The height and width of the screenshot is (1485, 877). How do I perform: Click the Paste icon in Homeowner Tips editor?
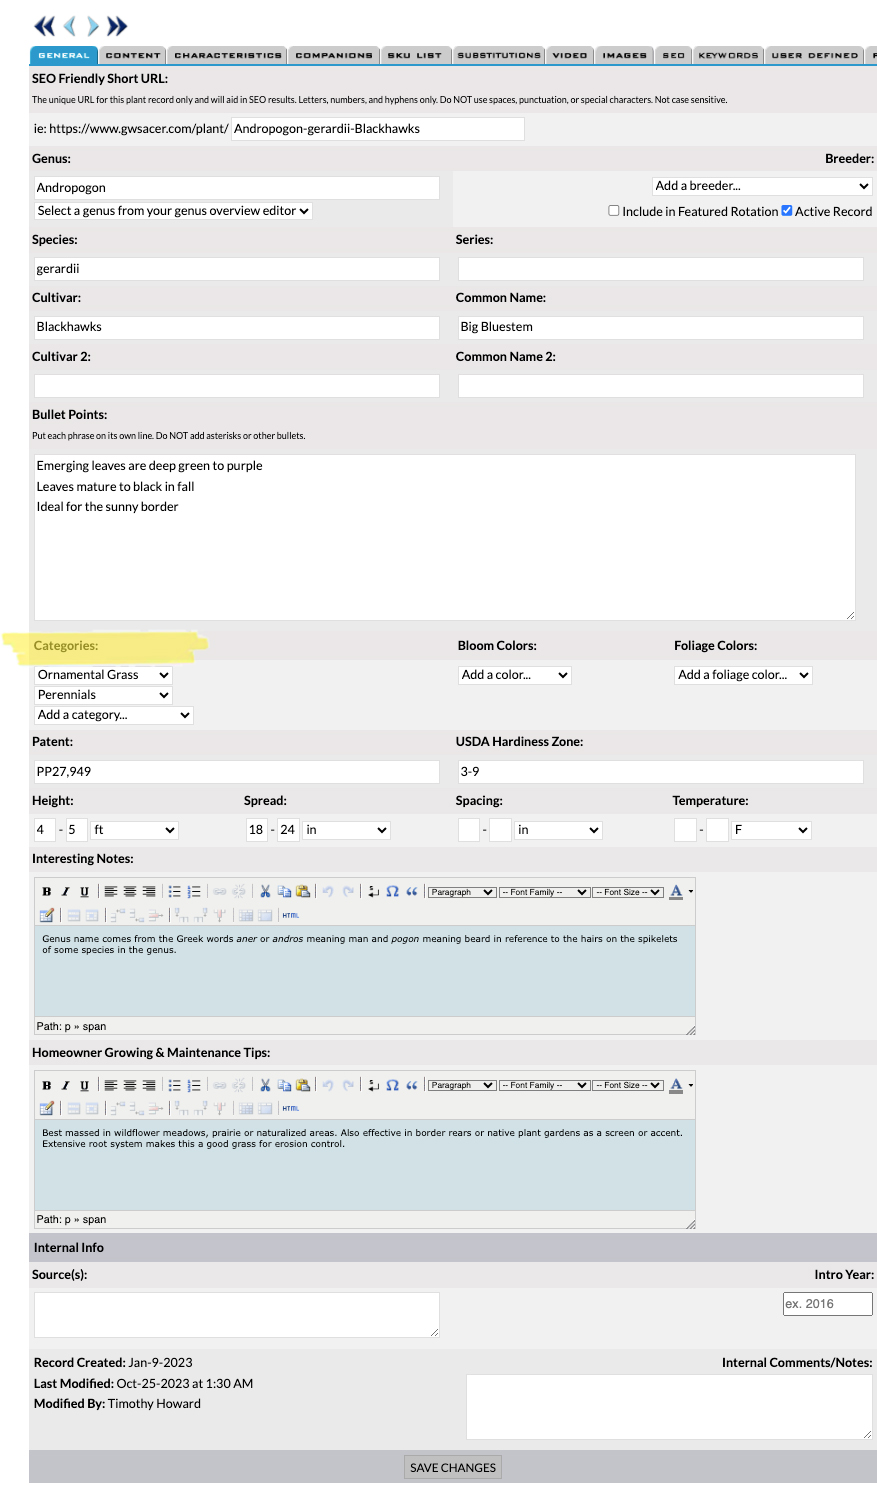(302, 1085)
